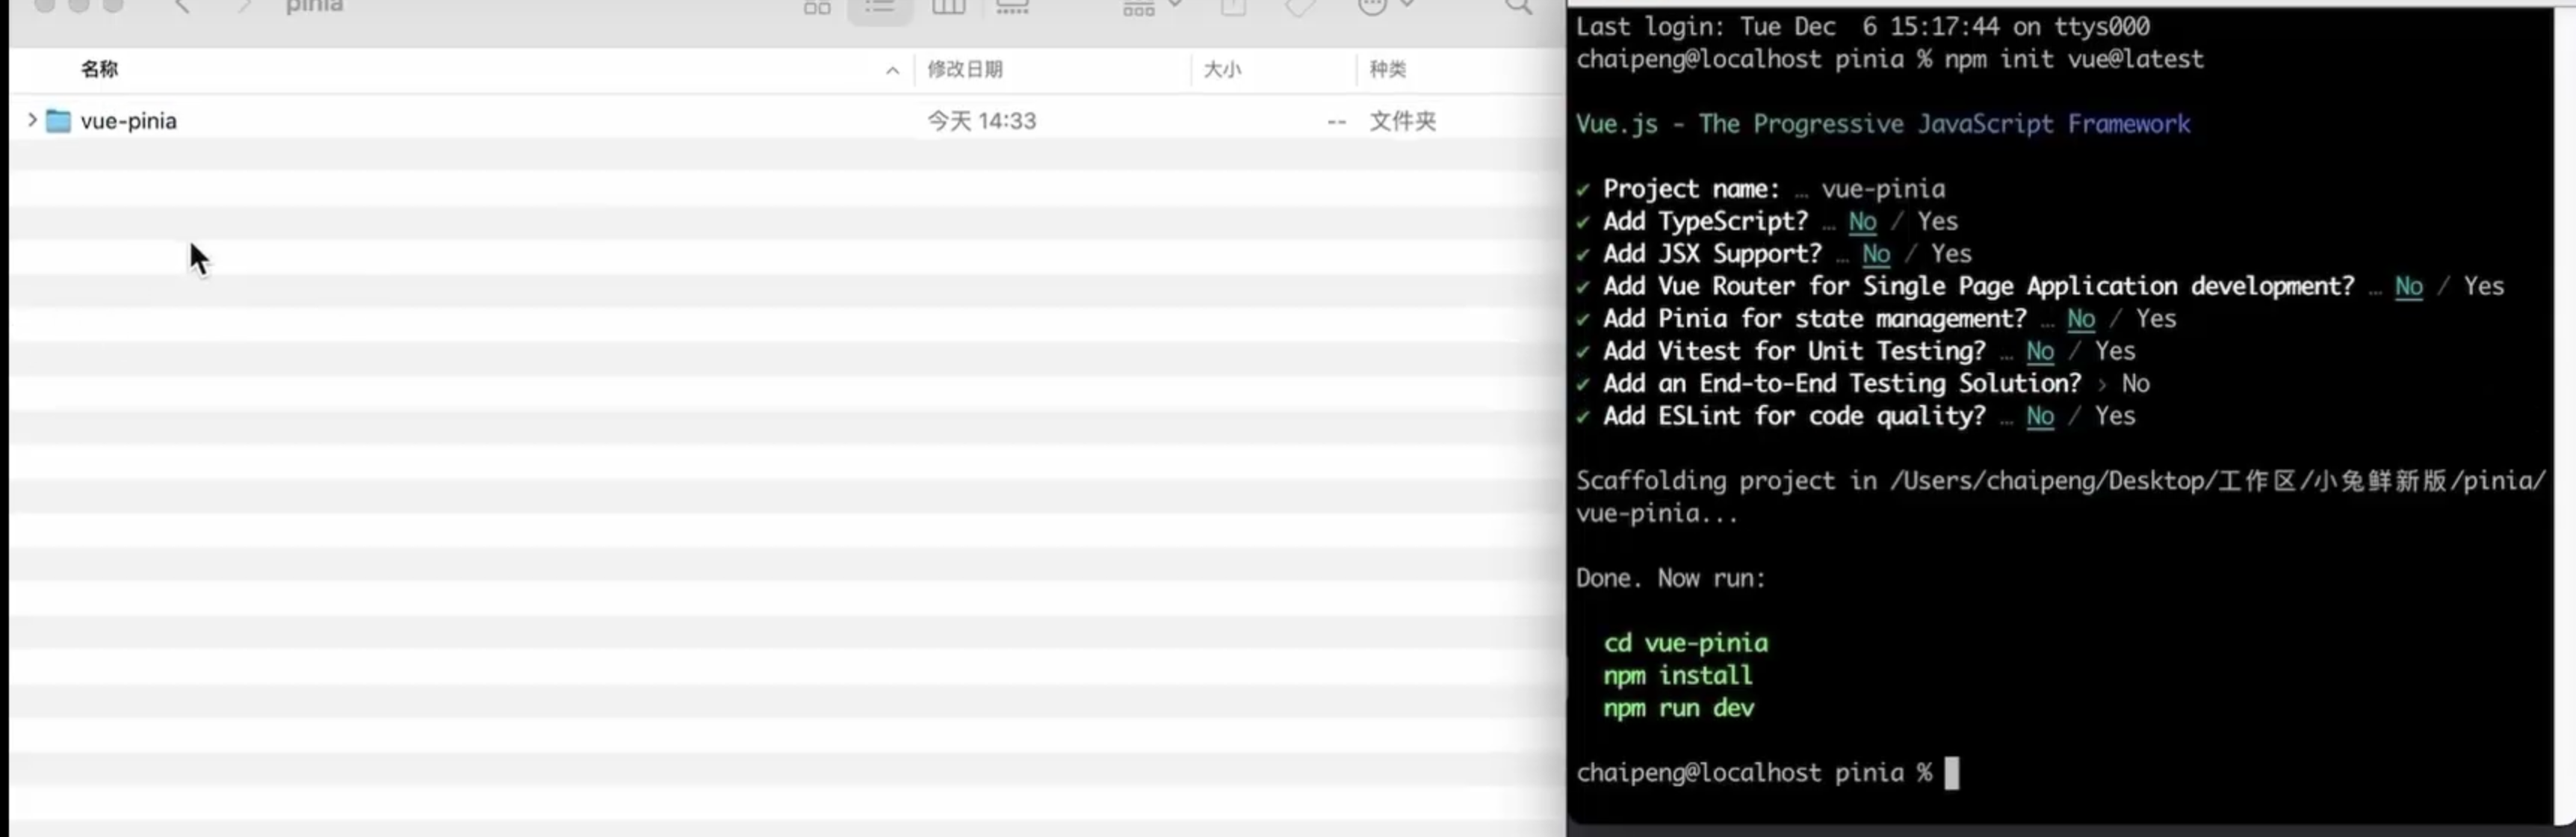The width and height of the screenshot is (2576, 837).
Task: Sort by 种类 column header
Action: [x=1387, y=69]
